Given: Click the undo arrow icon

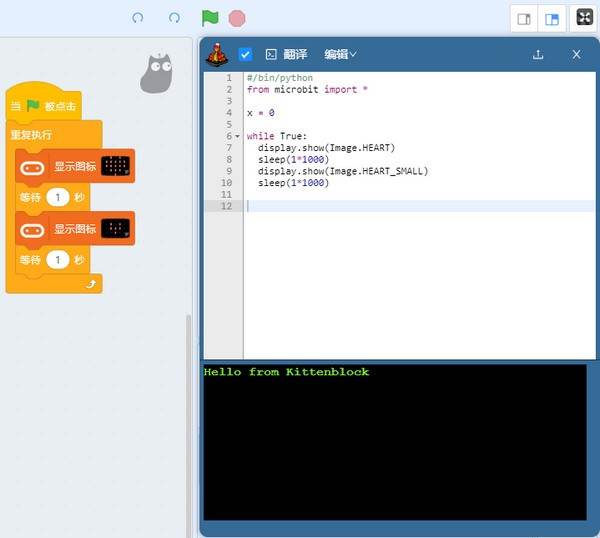Looking at the screenshot, I should 138,18.
